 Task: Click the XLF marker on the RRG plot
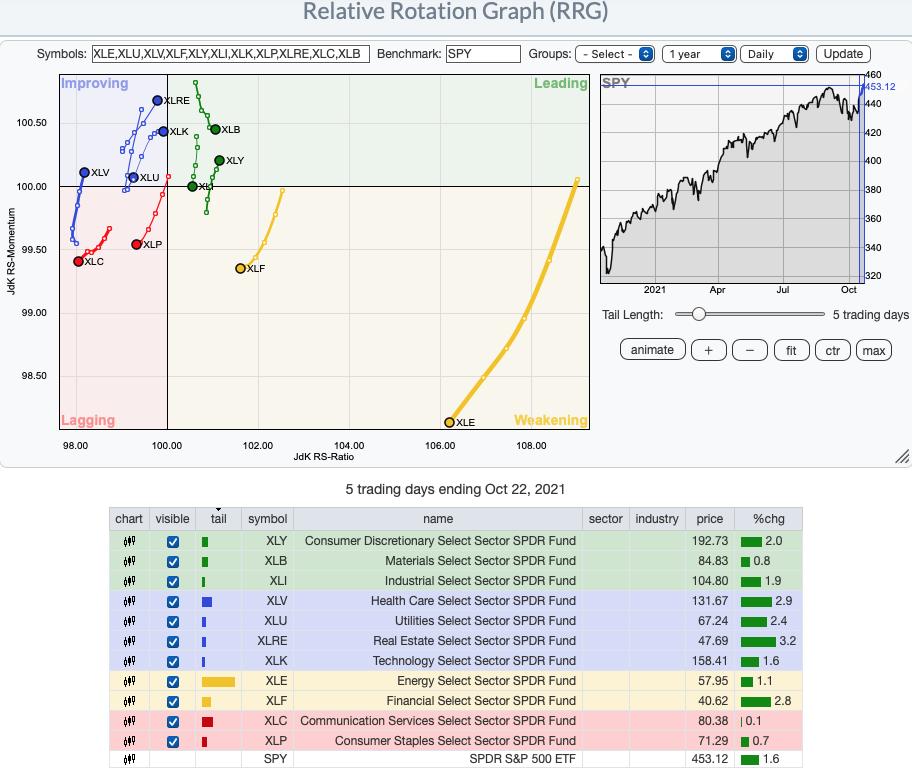click(240, 268)
